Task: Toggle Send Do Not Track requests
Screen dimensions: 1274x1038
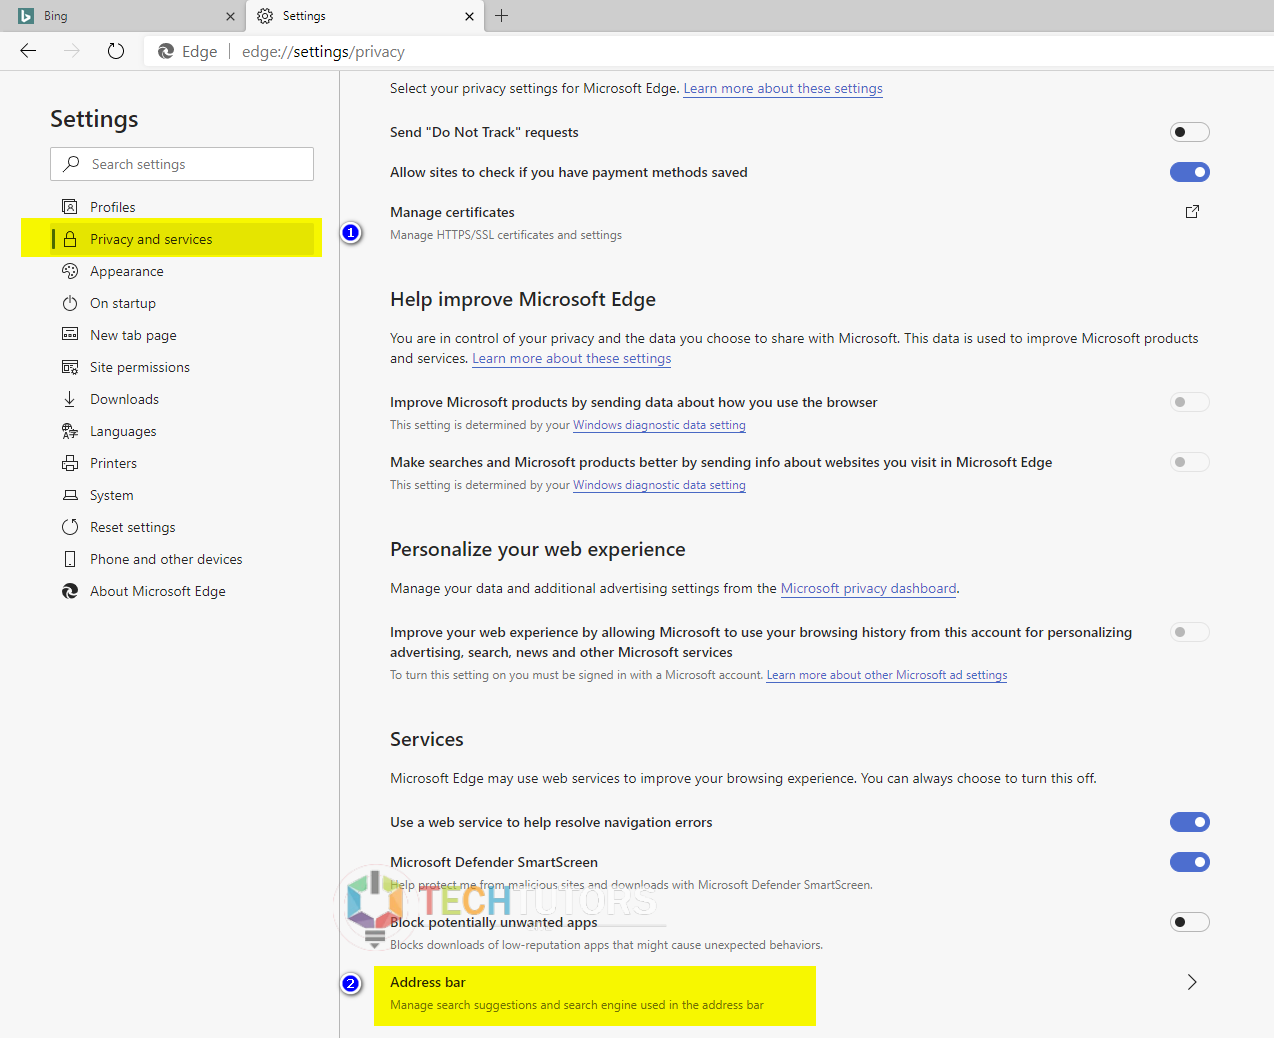Action: point(1190,132)
